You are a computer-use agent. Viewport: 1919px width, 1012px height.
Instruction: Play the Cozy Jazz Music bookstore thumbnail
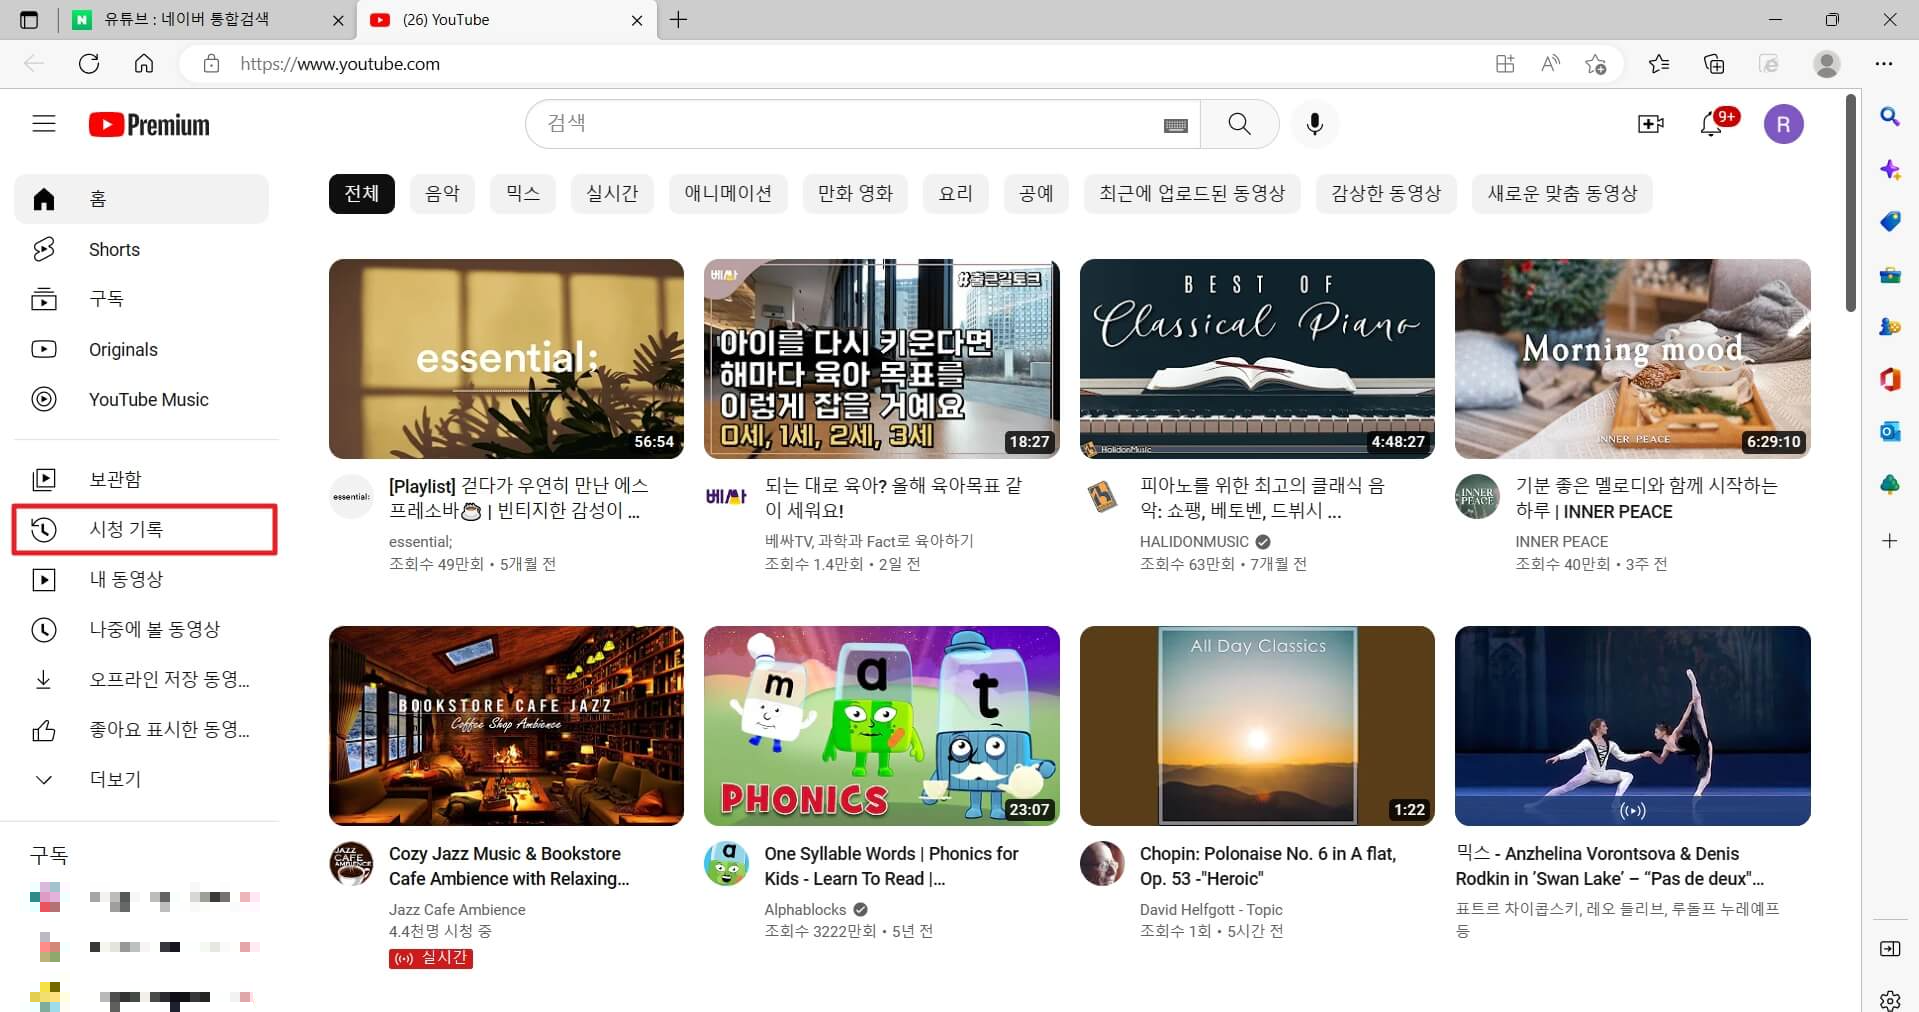pos(506,726)
